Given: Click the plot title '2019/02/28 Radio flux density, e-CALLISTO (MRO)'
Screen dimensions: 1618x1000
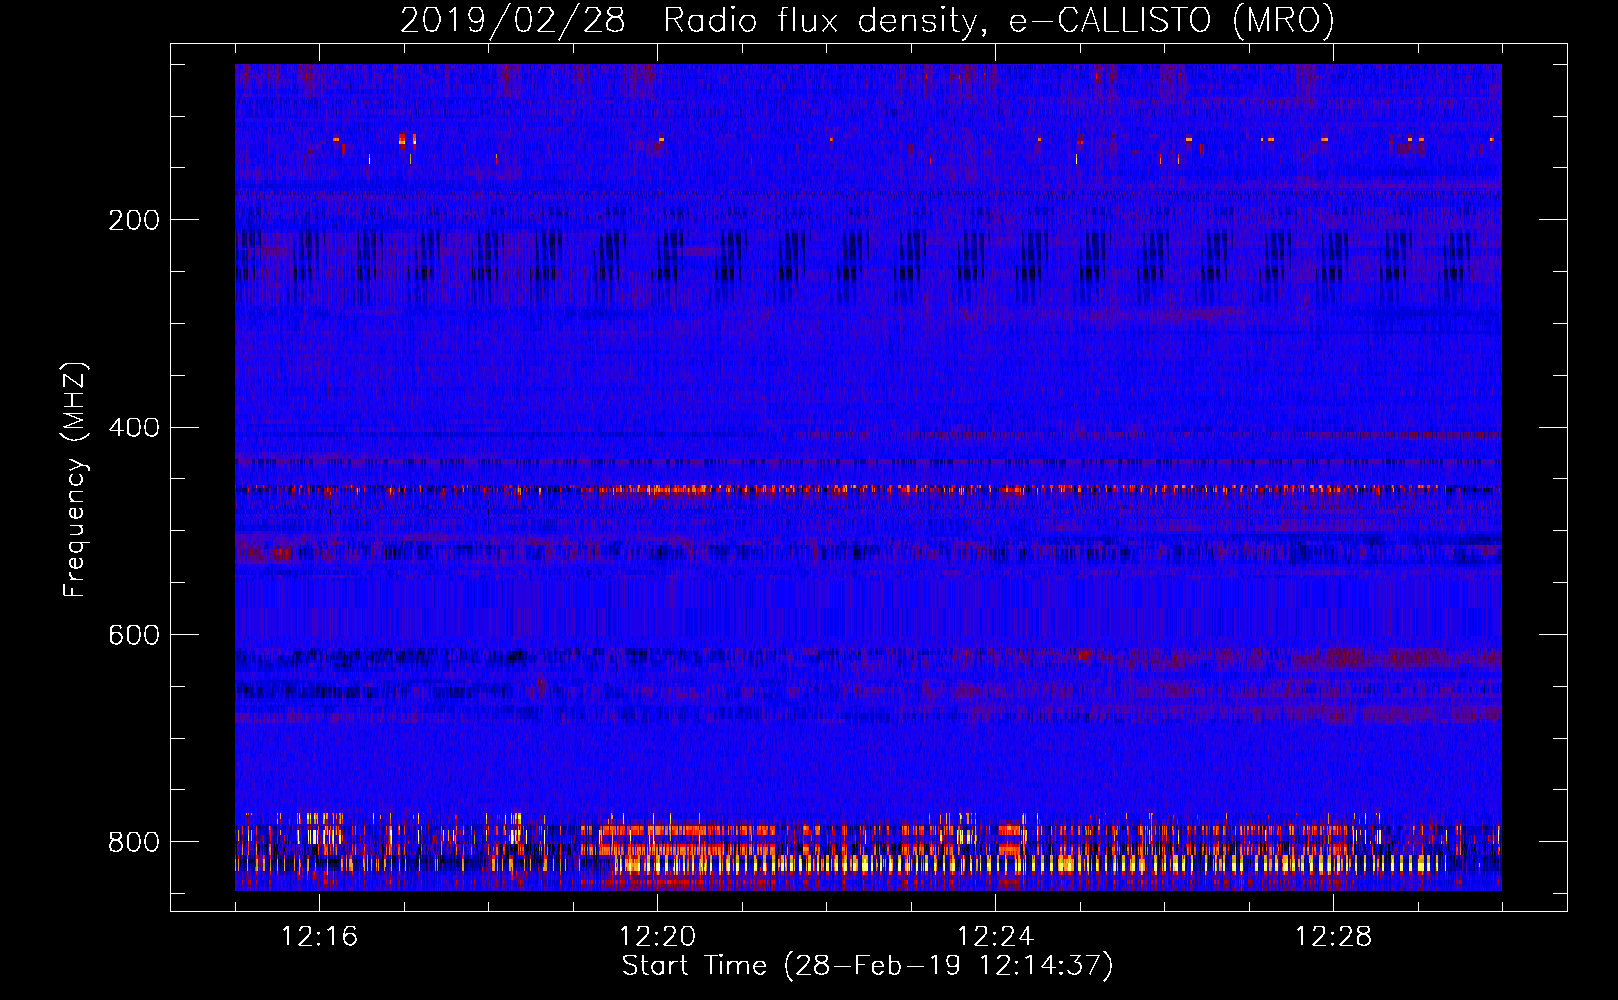Looking at the screenshot, I should pyautogui.click(x=867, y=20).
